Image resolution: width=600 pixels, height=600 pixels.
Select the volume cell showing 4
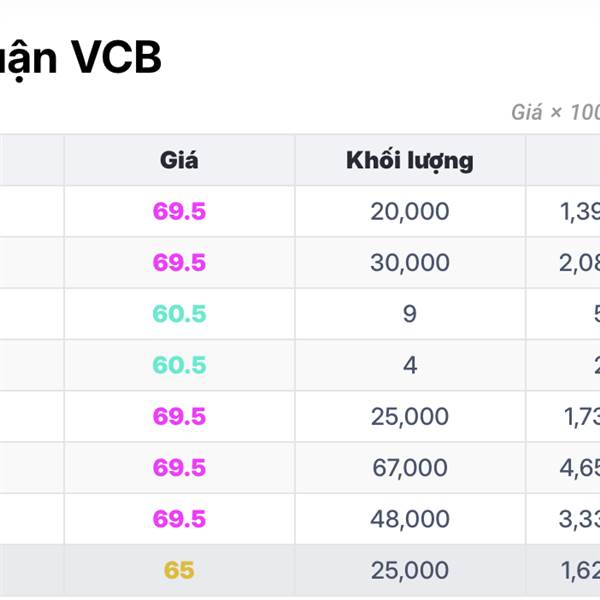409,365
